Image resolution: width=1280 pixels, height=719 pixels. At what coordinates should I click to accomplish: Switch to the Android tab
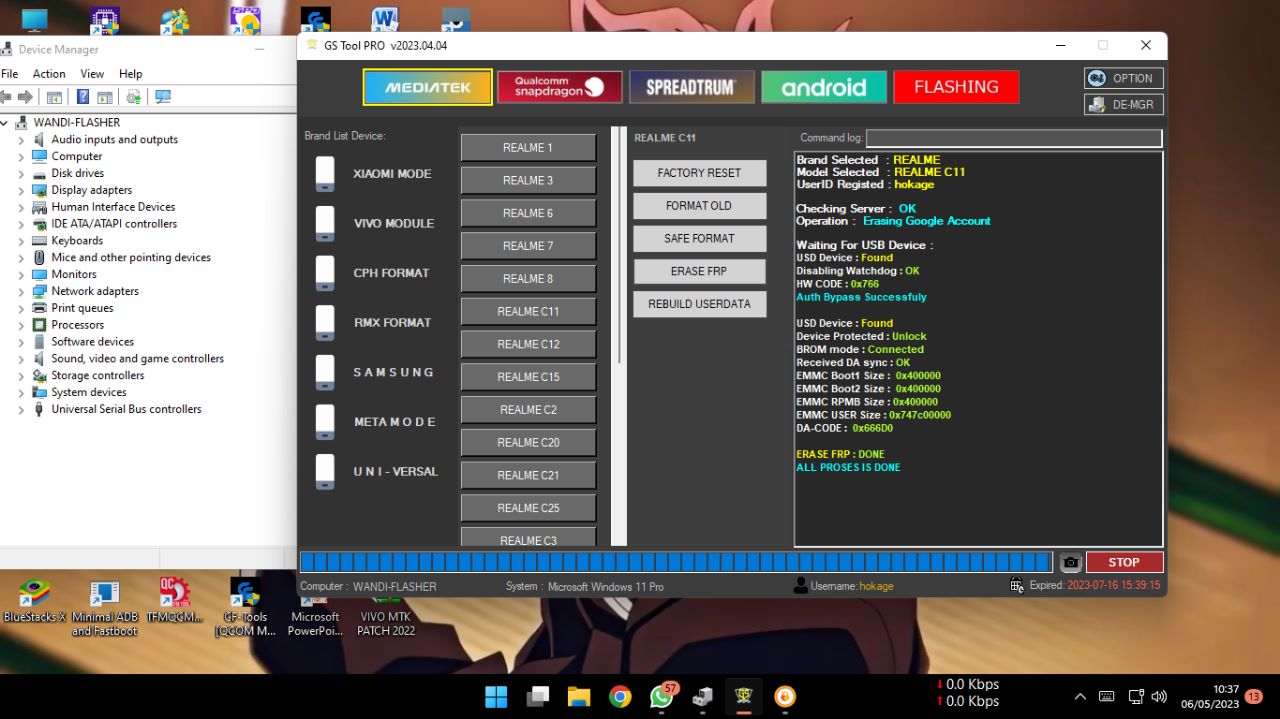tap(824, 87)
